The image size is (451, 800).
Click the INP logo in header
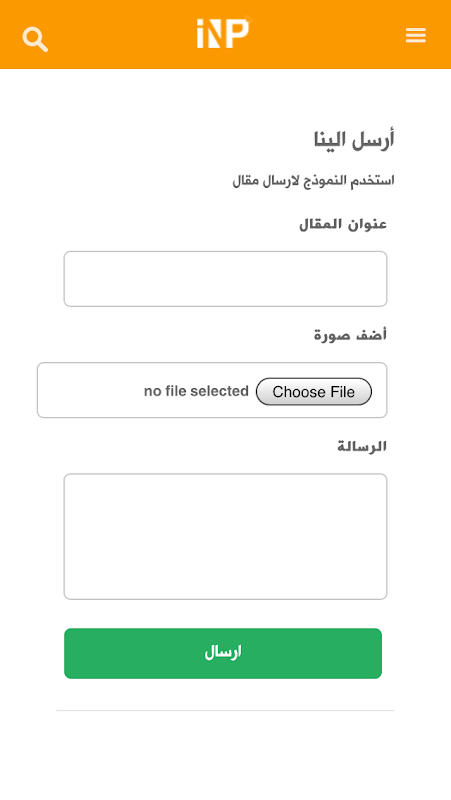pos(224,34)
